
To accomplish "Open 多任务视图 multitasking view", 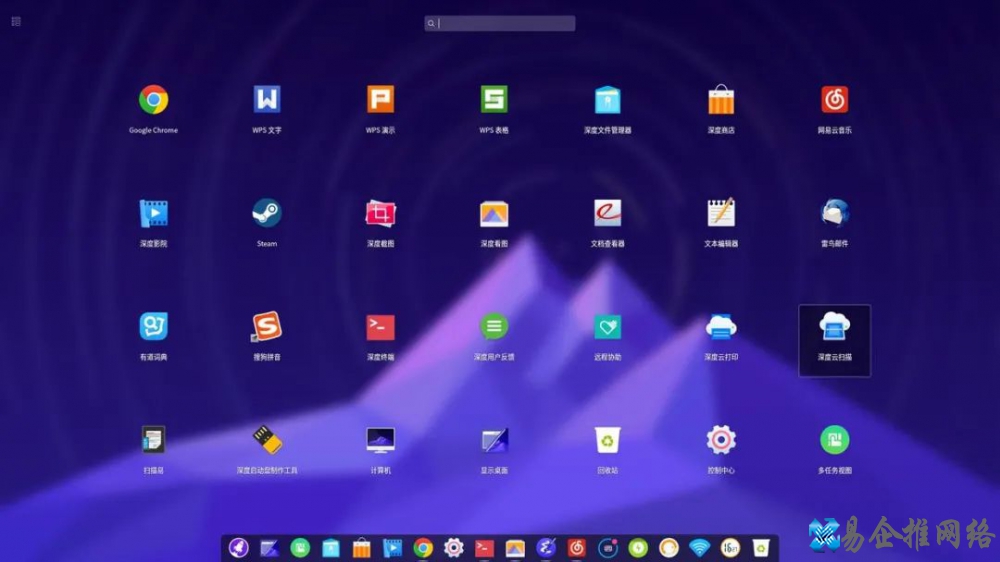I will [x=834, y=440].
